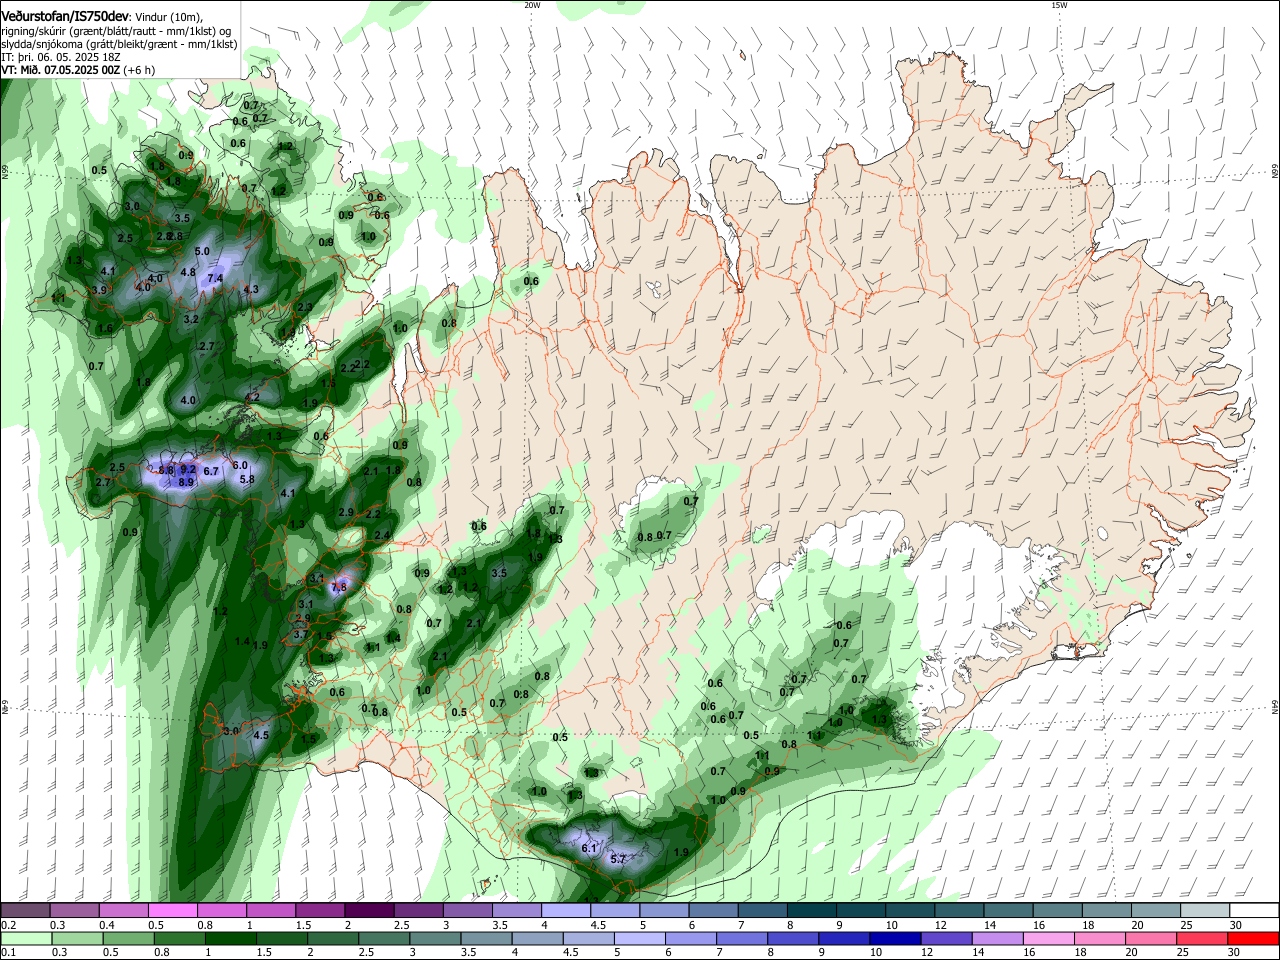Click the 2.4 precipitation value

[x=381, y=535]
